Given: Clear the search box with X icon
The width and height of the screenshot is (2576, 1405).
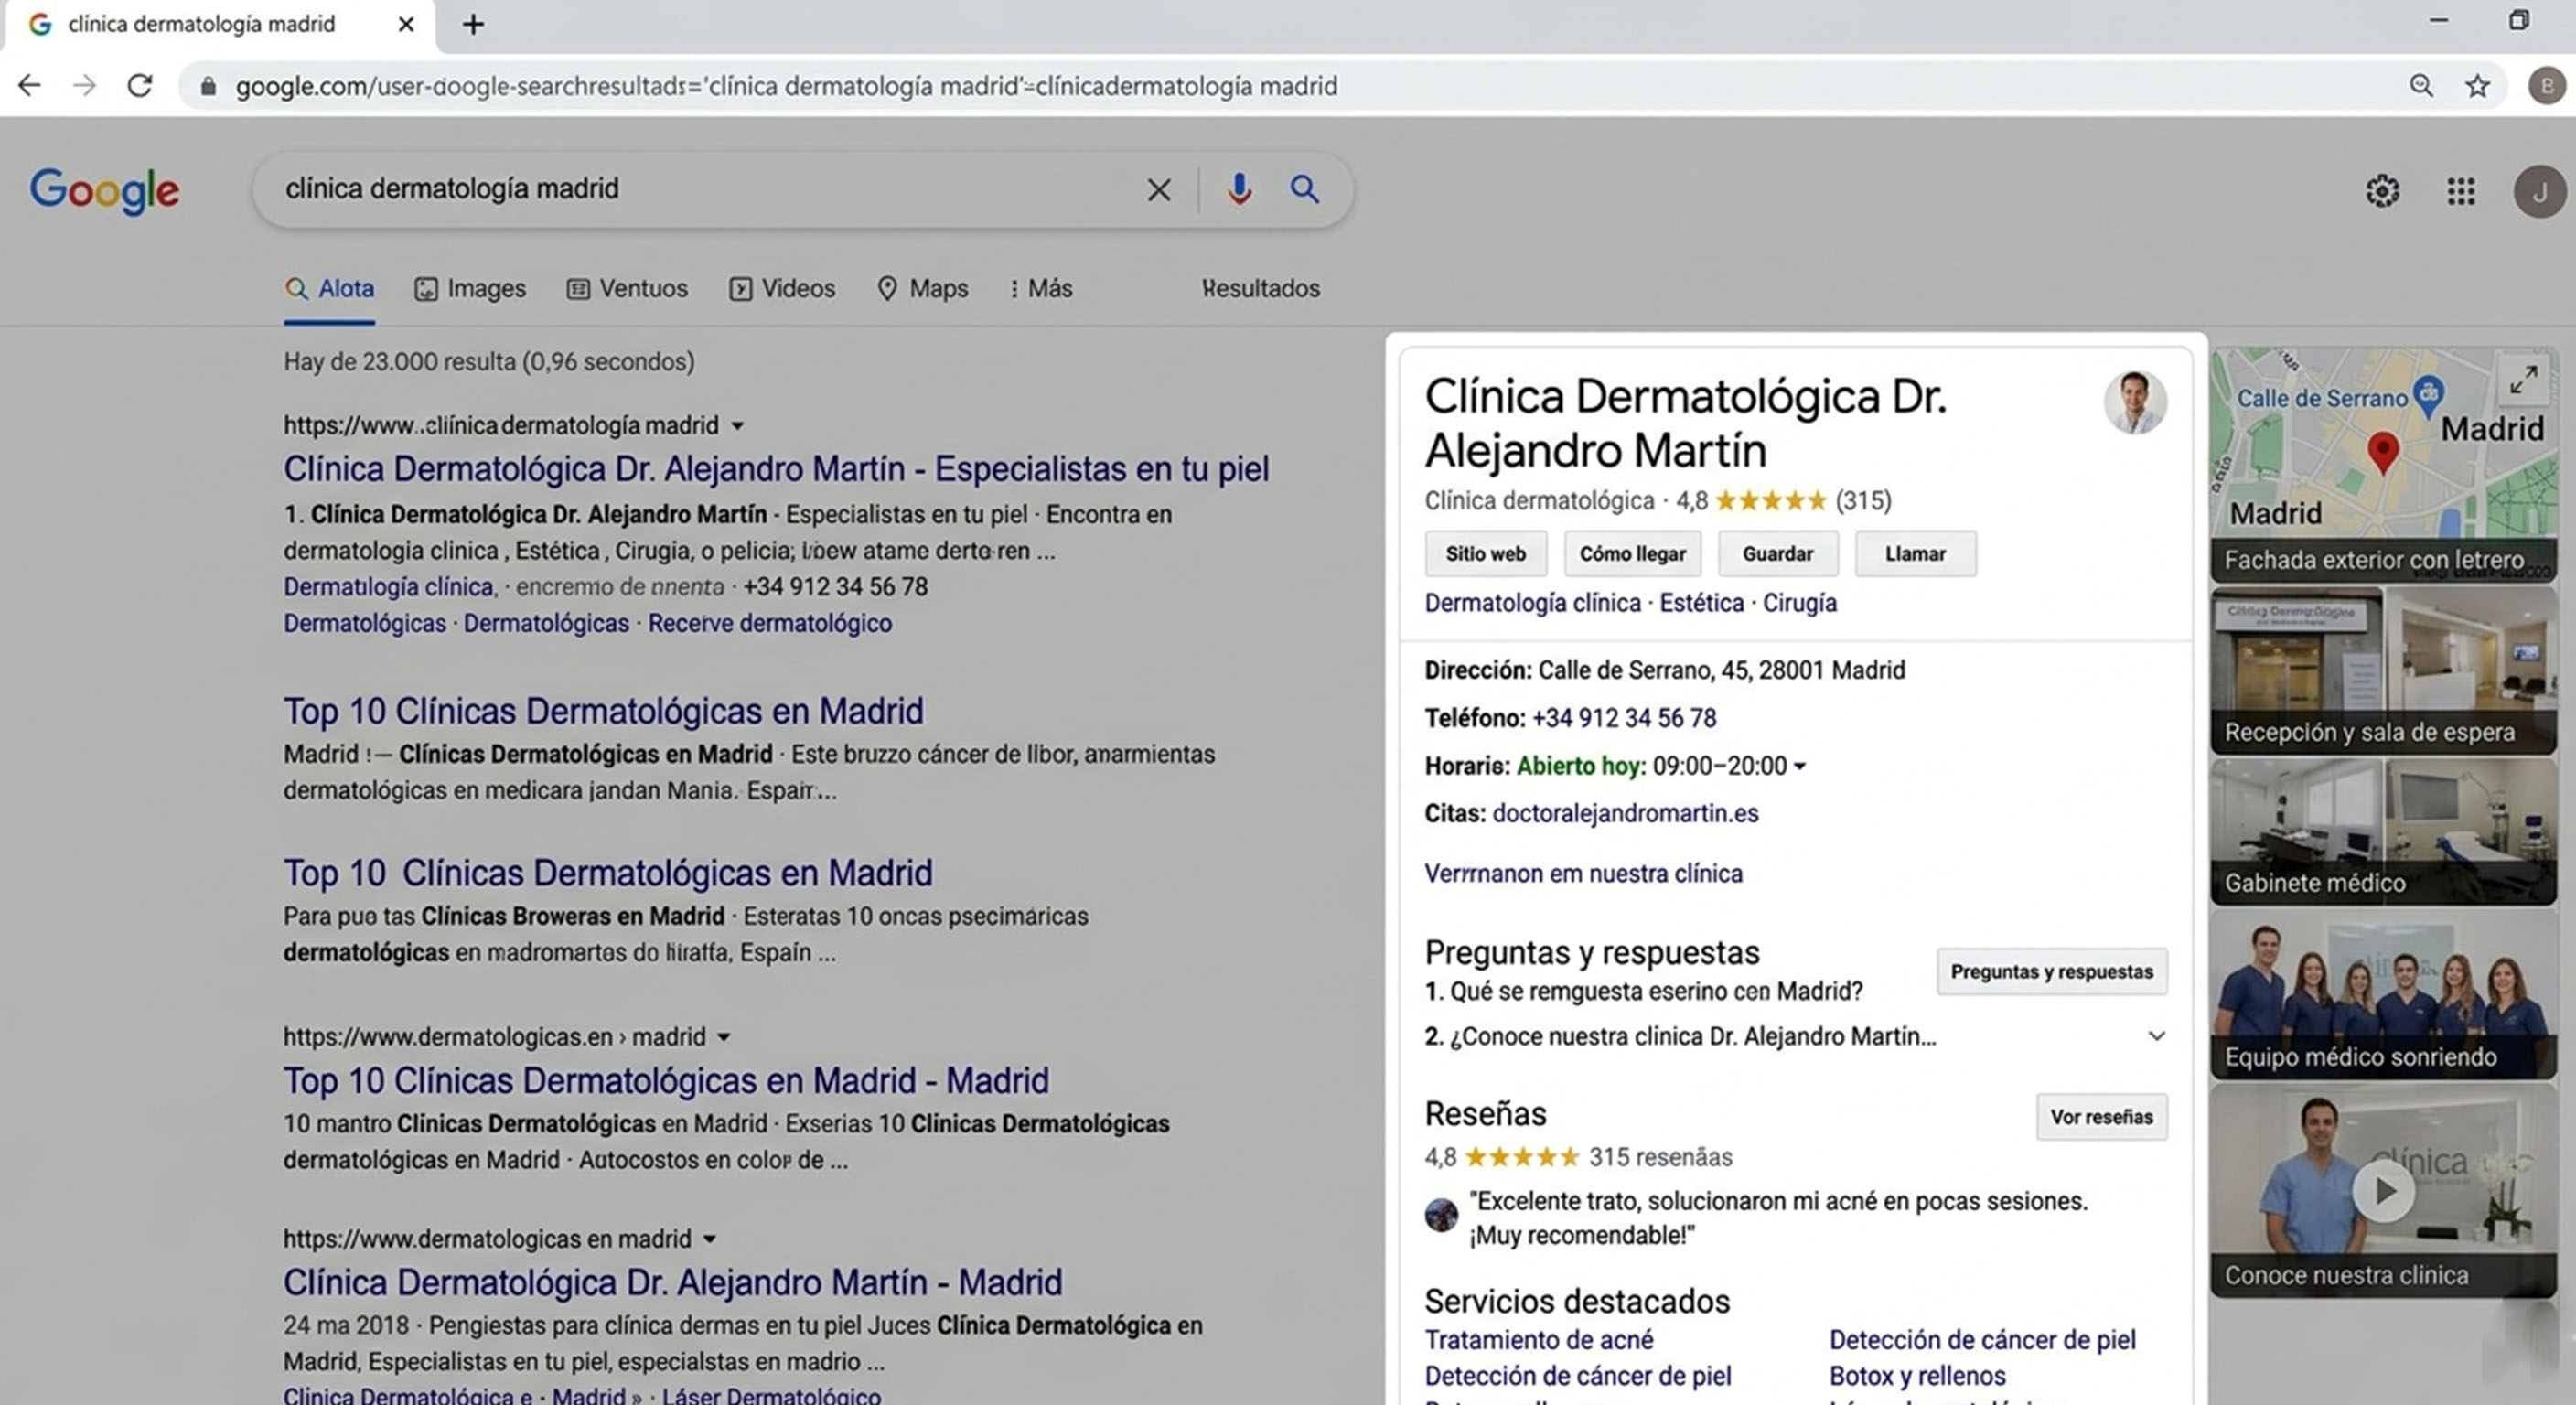Looking at the screenshot, I should (1158, 189).
